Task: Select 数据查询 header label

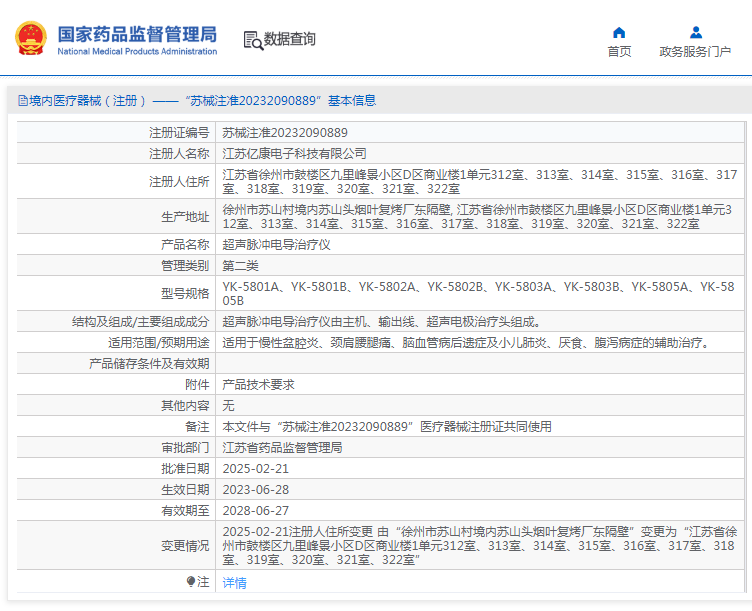Action: click(290, 39)
